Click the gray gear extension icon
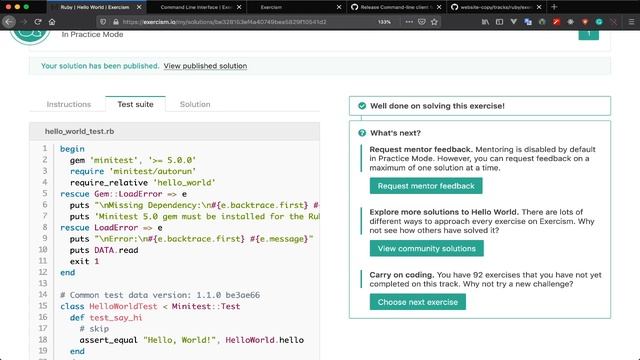The height and width of the screenshot is (360, 640). [571, 22]
